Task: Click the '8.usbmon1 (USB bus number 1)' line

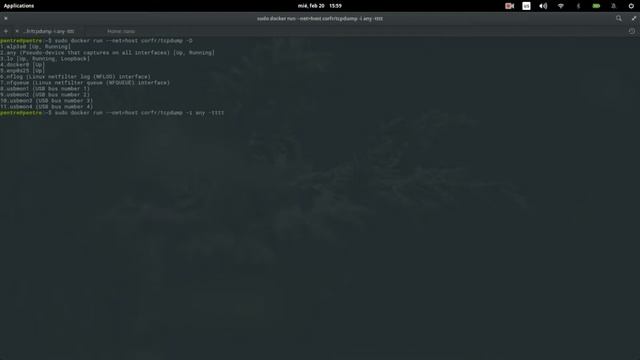Action: click(x=45, y=89)
